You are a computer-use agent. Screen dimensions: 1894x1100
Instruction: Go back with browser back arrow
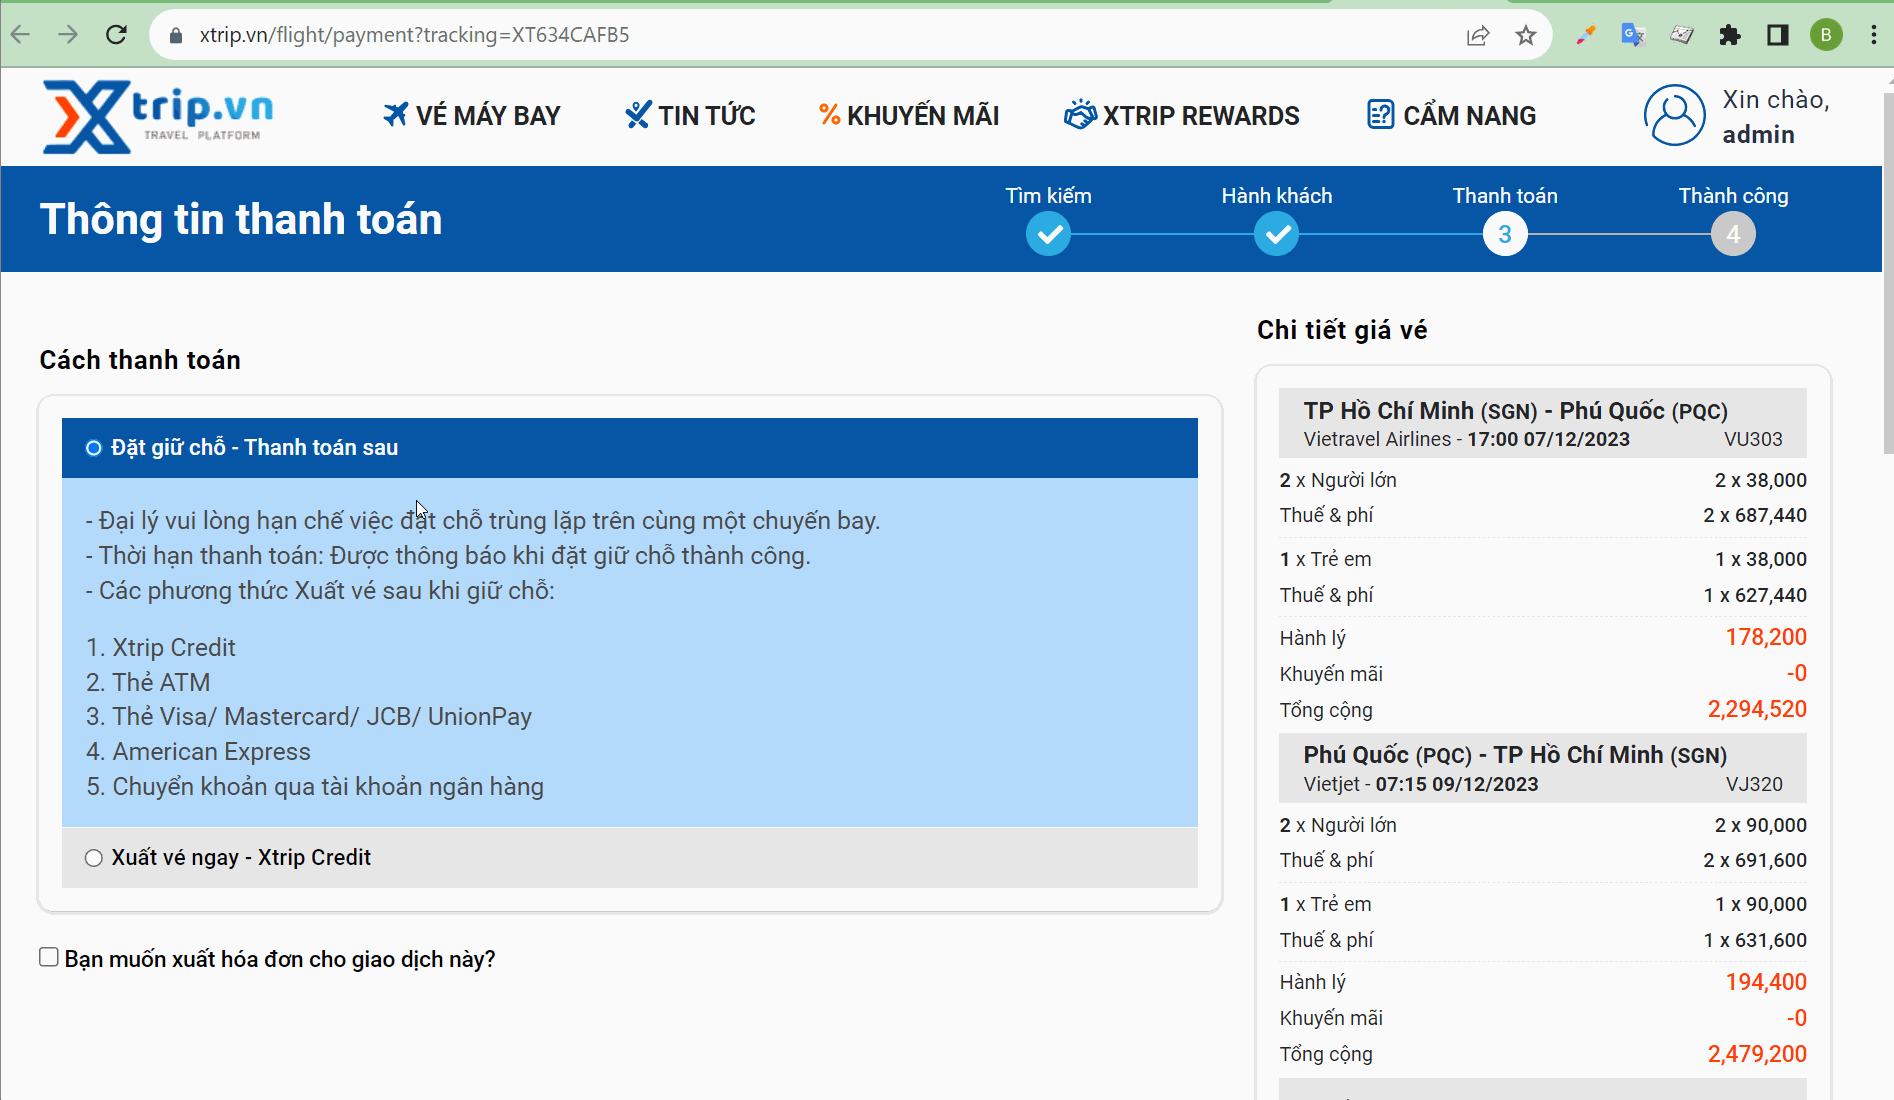21,35
